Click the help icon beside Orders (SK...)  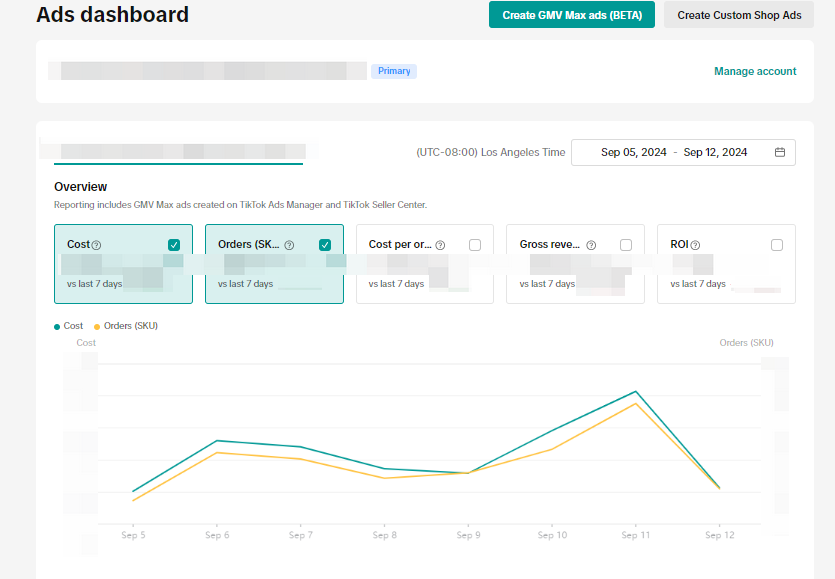(x=289, y=245)
